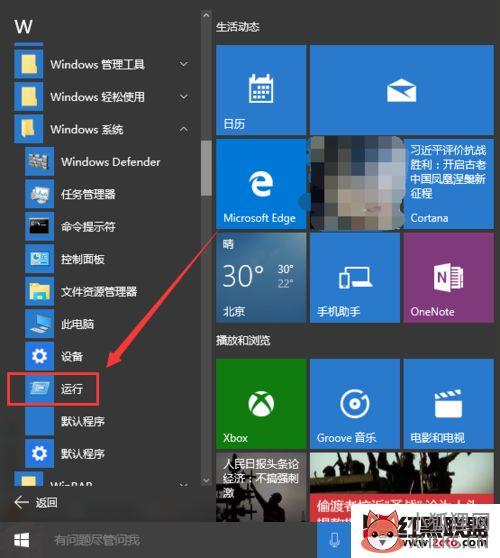This screenshot has height=558, width=500.
Task: Open the Groove 音乐 tile
Action: tap(355, 404)
